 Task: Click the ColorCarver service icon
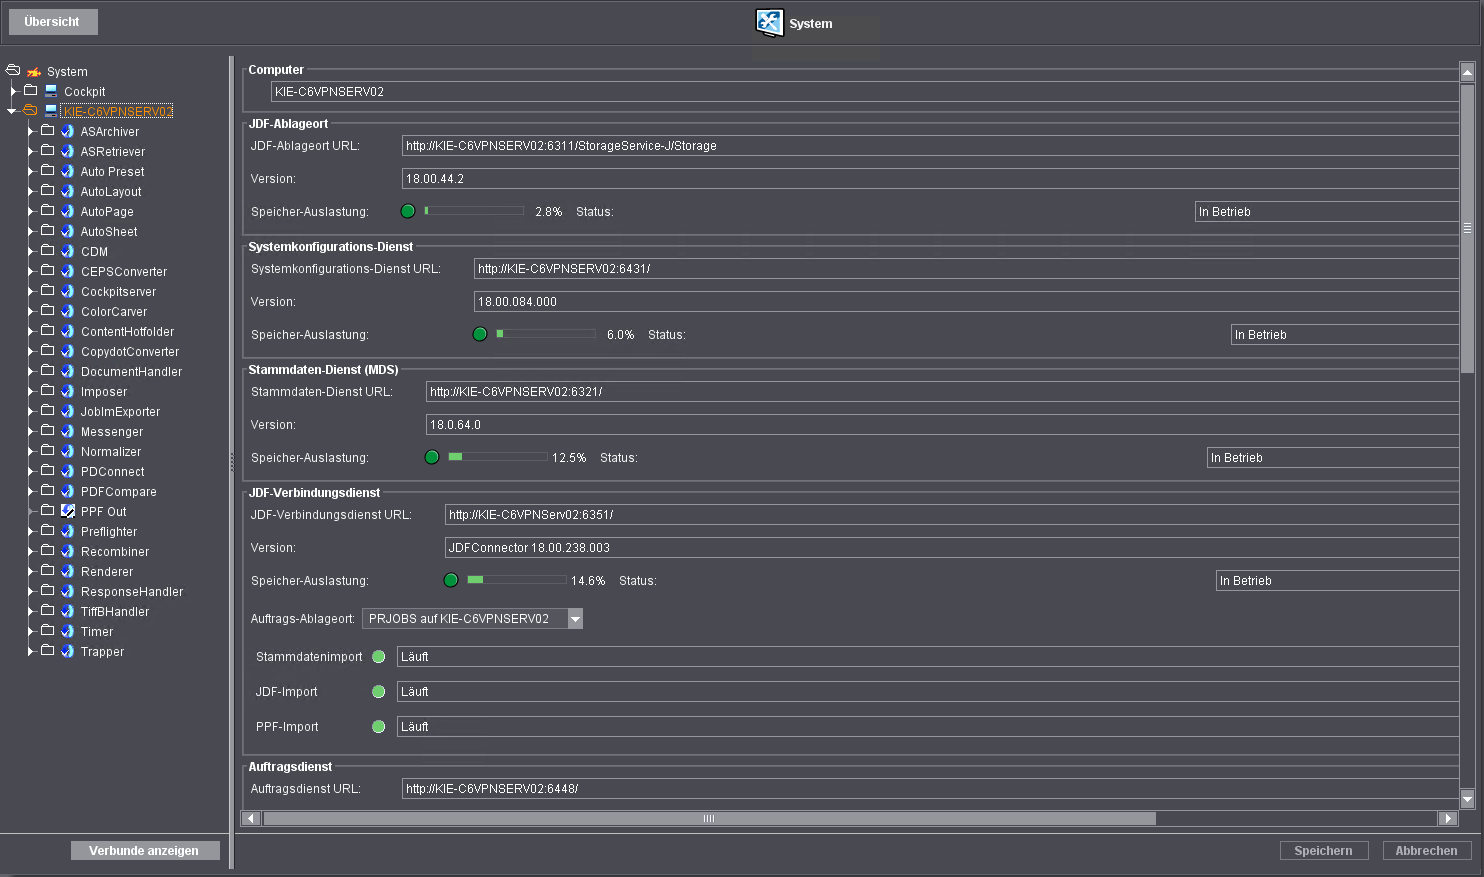point(68,311)
